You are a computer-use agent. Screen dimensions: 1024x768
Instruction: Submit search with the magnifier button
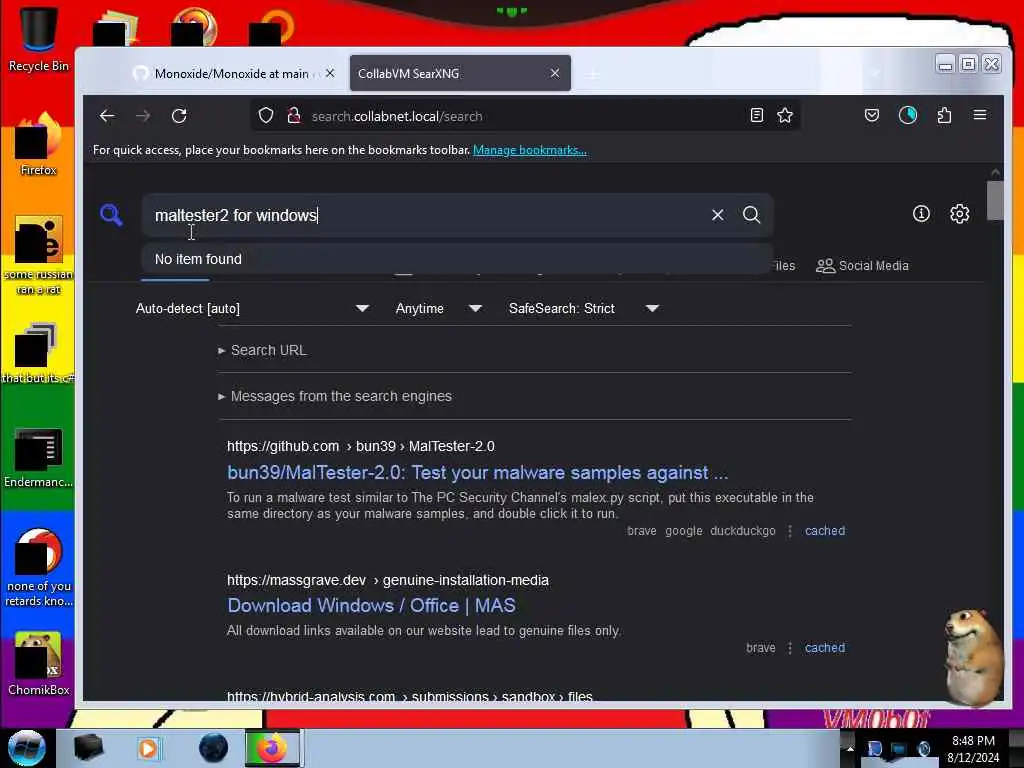click(x=752, y=215)
